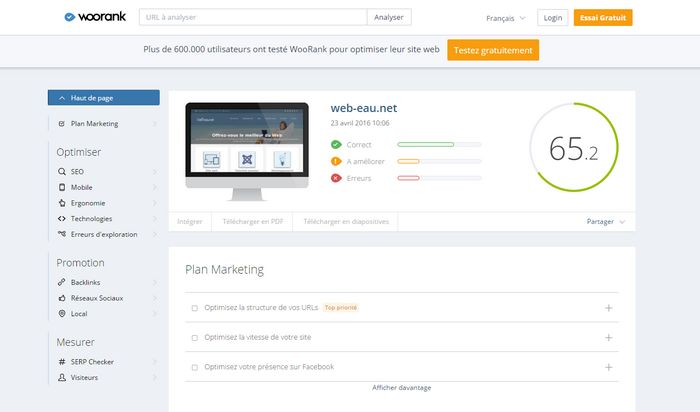Screen dimensions: 700x412
Task: Expand the Facebook presence task with plus
Action: coord(608,367)
